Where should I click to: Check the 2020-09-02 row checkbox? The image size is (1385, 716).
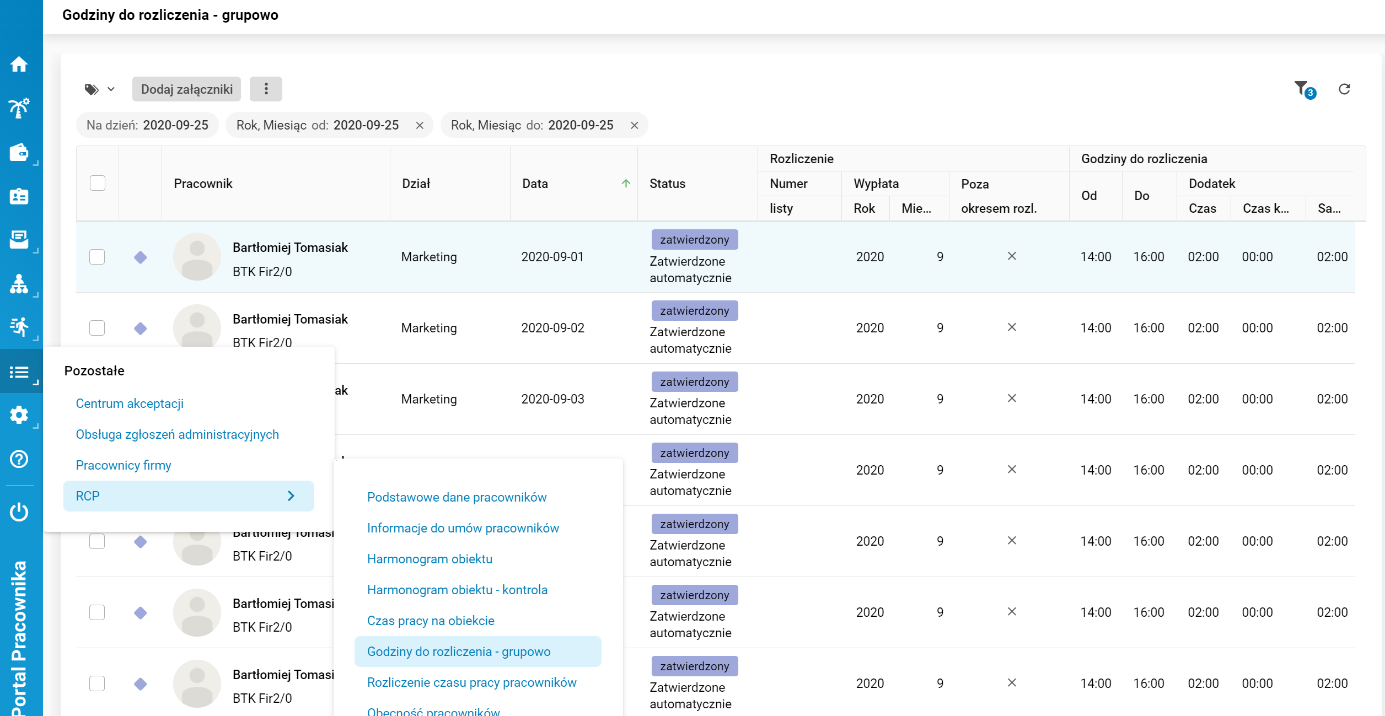tap(97, 328)
